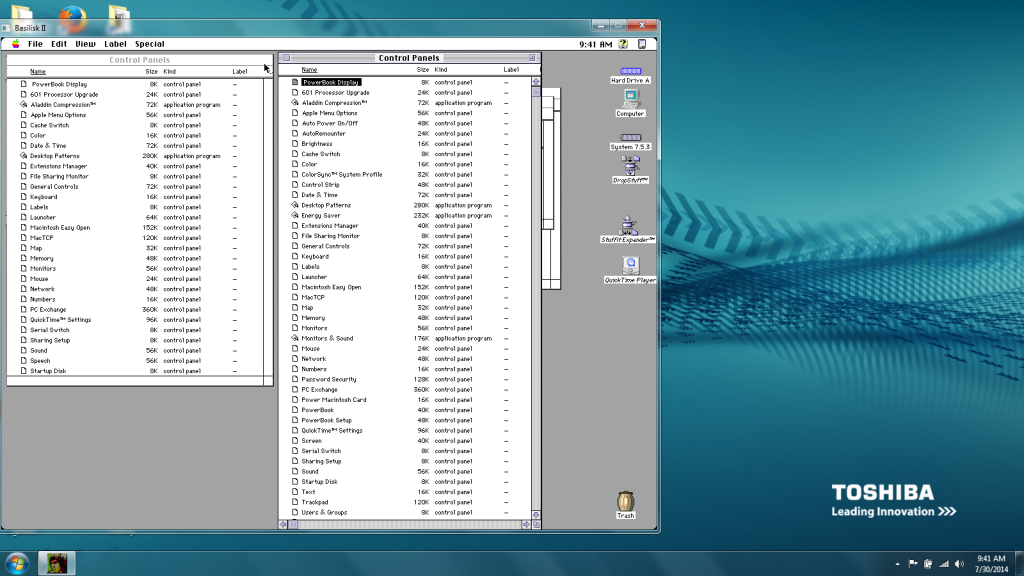Select Energy Saver icon in front window

click(295, 216)
